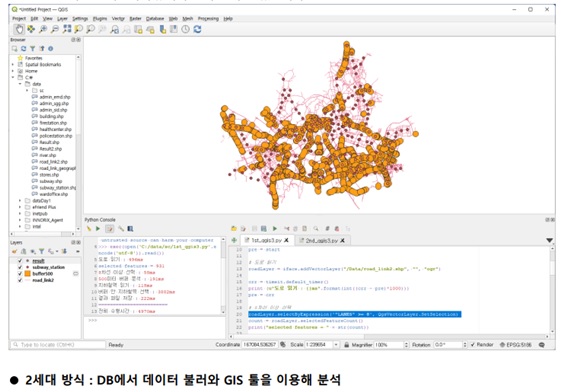Click the EPSG:5186 CRS button
The width and height of the screenshot is (567, 392).
[516, 345]
